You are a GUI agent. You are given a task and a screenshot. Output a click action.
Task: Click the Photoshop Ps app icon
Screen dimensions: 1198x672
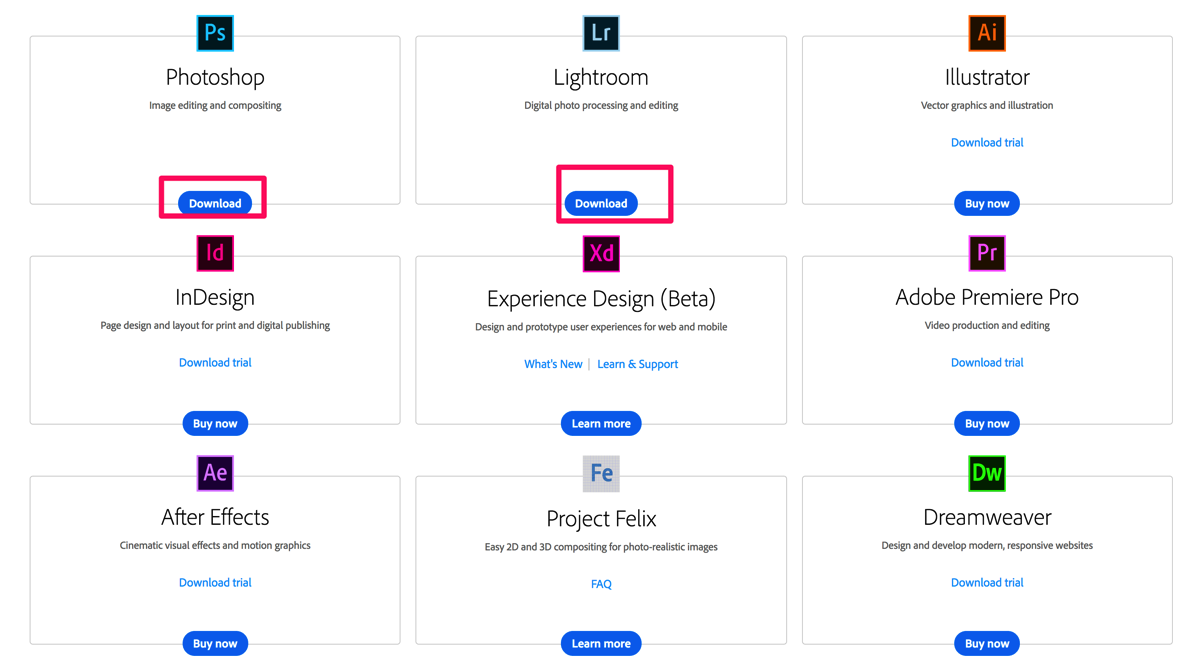[215, 33]
